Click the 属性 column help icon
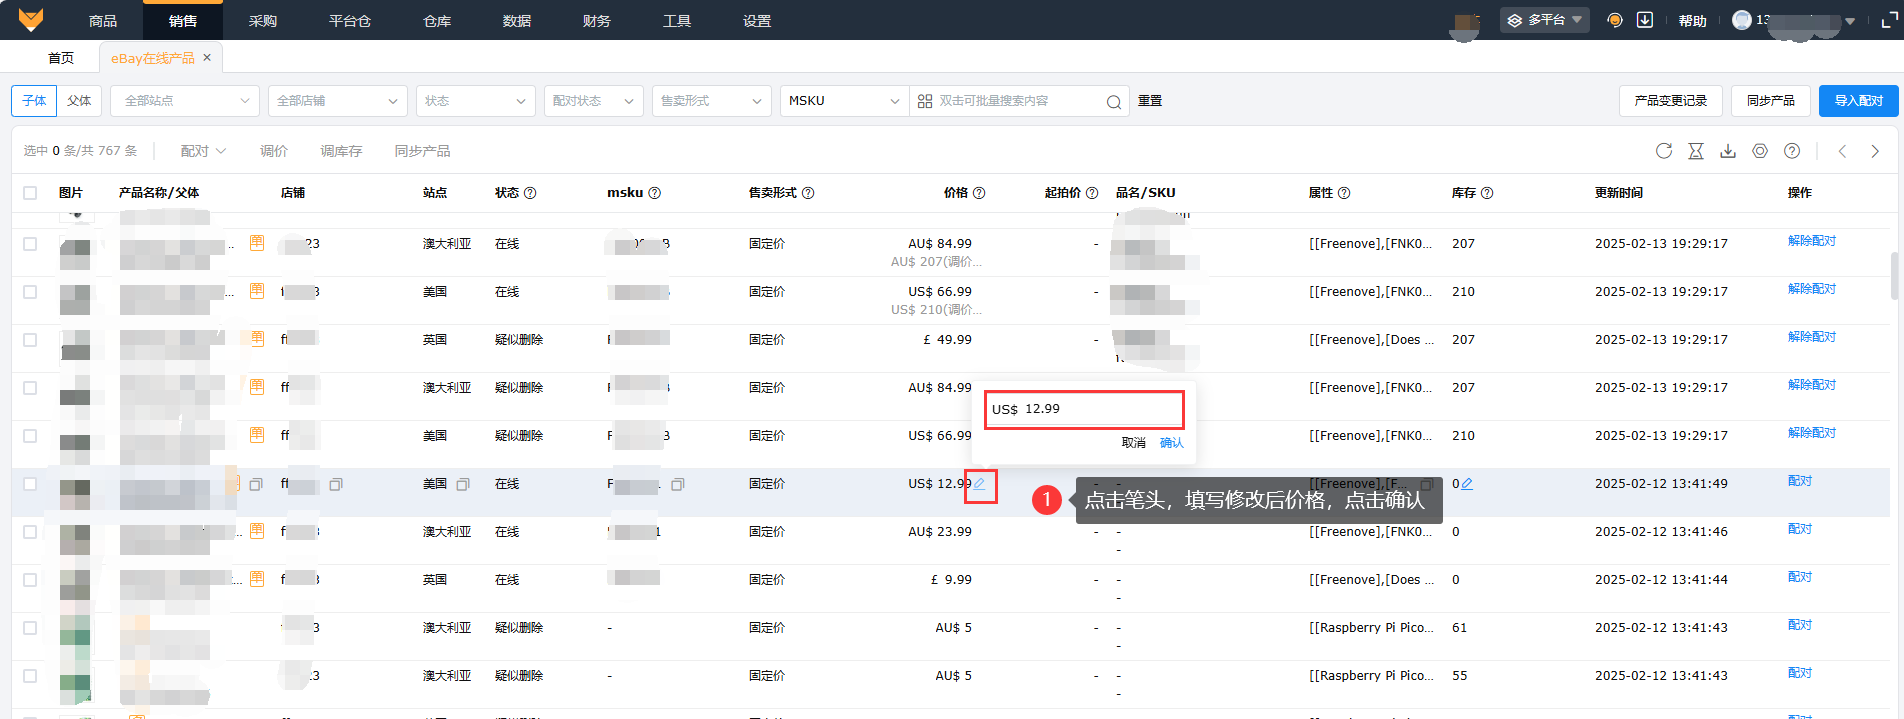 (1344, 193)
